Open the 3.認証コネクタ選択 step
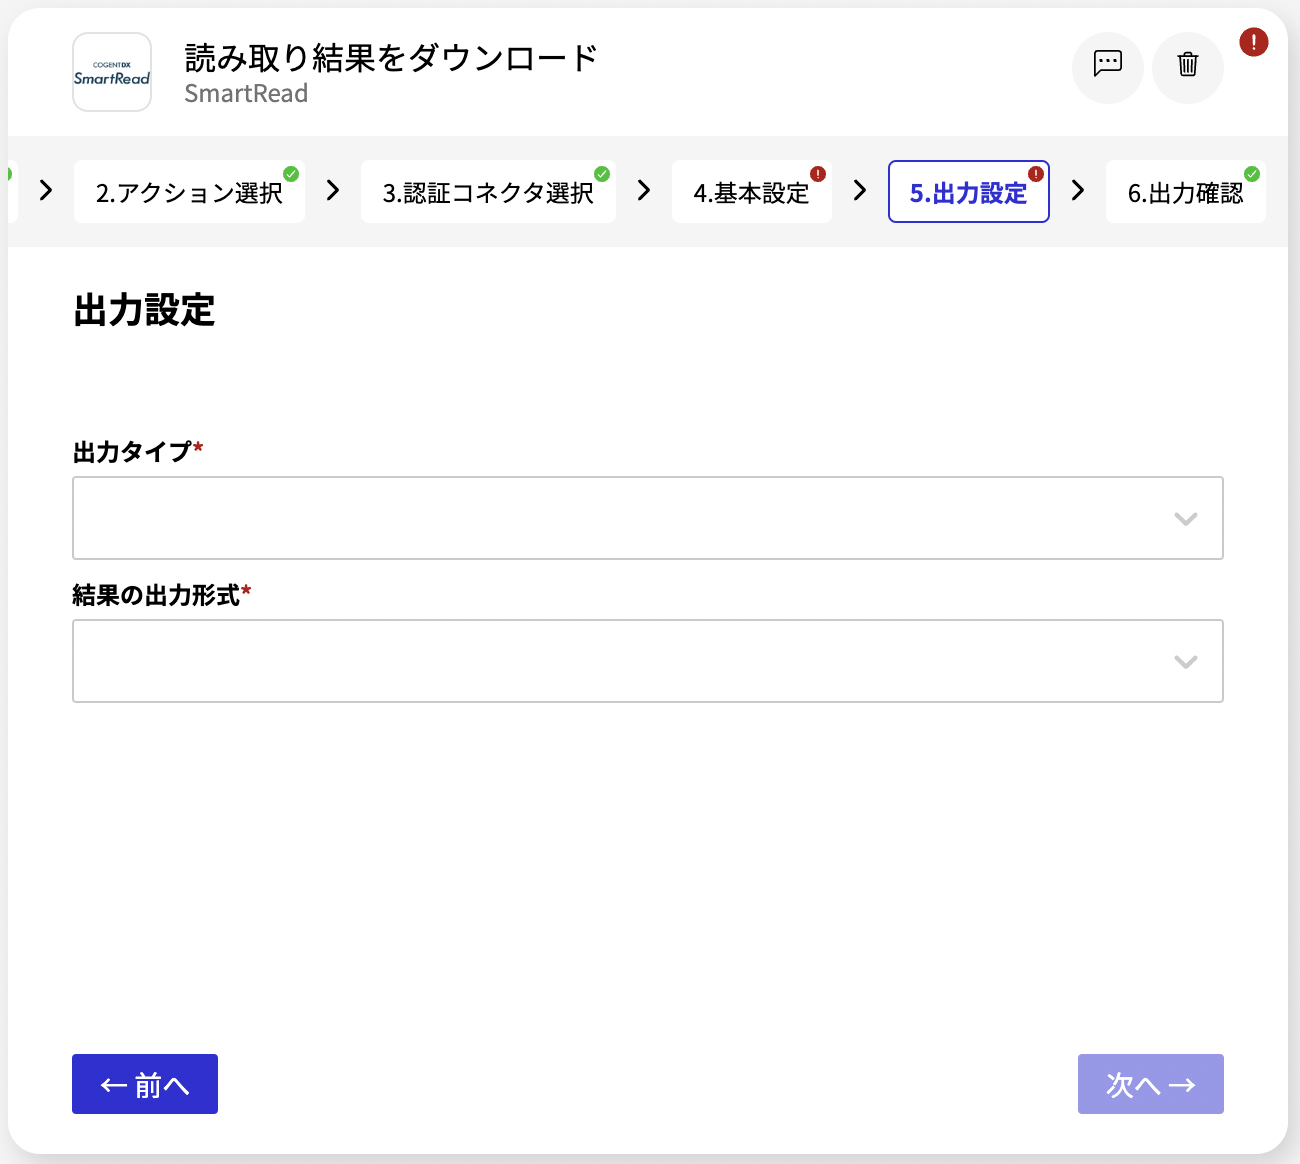Image resolution: width=1300 pixels, height=1164 pixels. coord(488,191)
